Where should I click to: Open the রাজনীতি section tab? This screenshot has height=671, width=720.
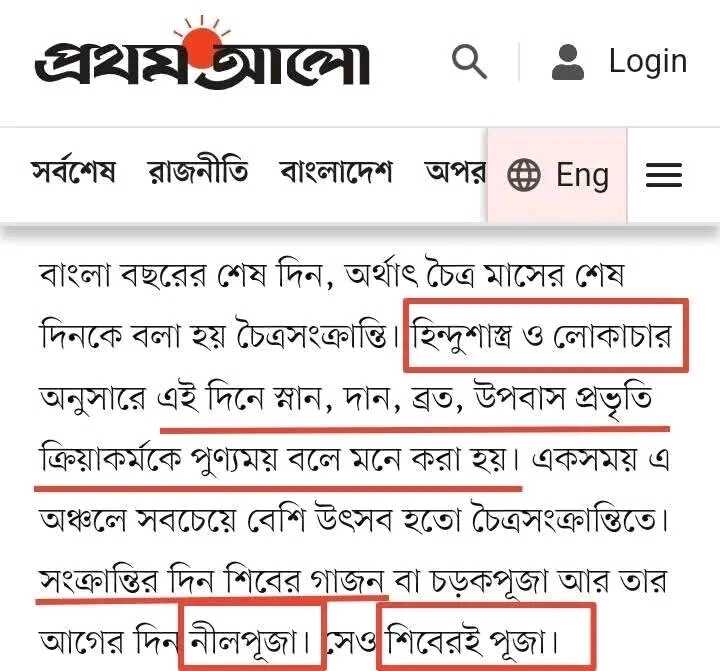point(197,172)
